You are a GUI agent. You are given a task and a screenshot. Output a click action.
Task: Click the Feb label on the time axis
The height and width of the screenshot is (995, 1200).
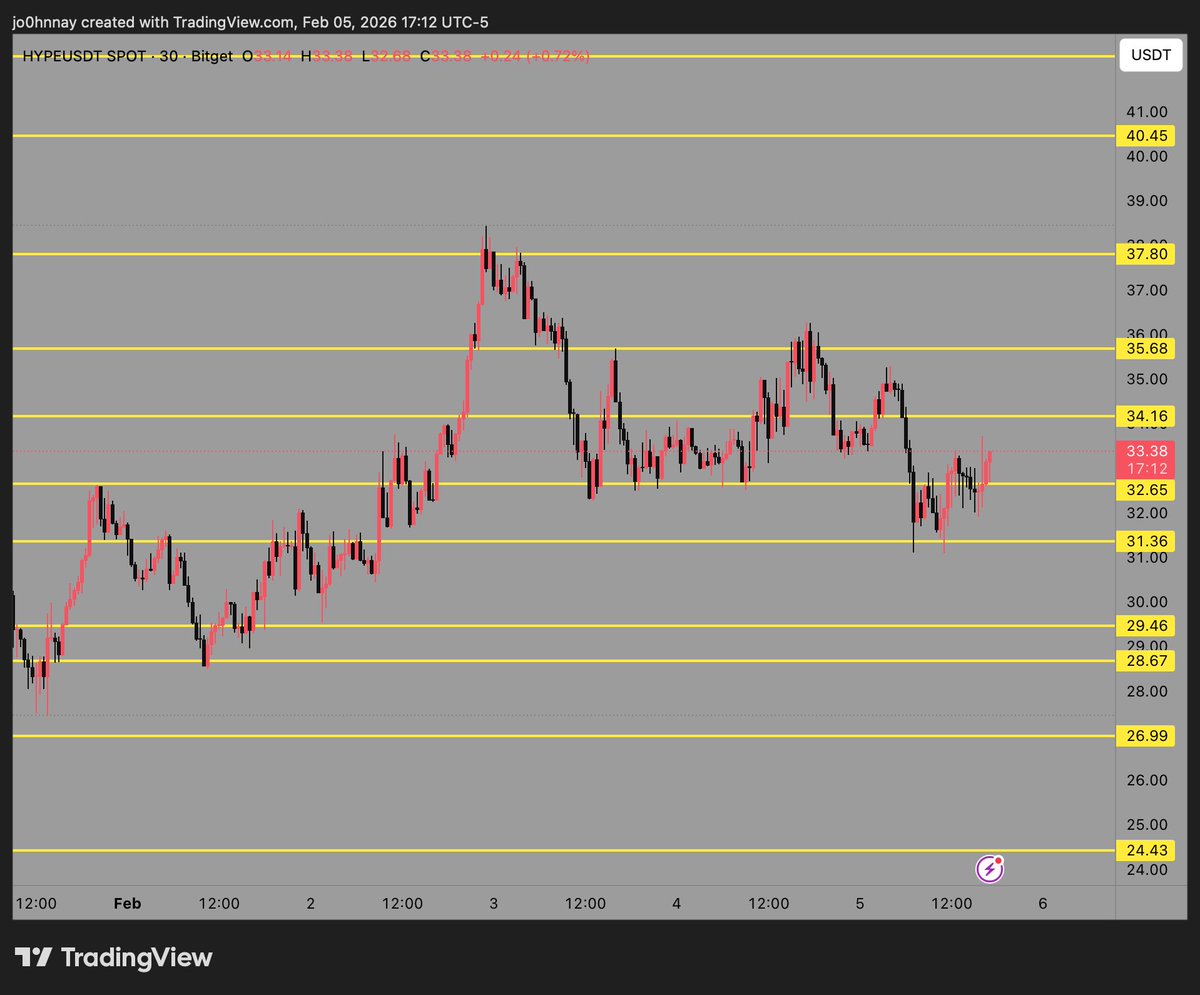coord(127,903)
